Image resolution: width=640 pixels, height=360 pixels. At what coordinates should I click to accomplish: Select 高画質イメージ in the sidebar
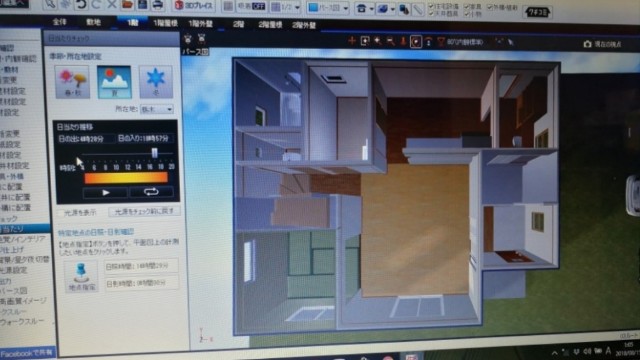[24, 301]
